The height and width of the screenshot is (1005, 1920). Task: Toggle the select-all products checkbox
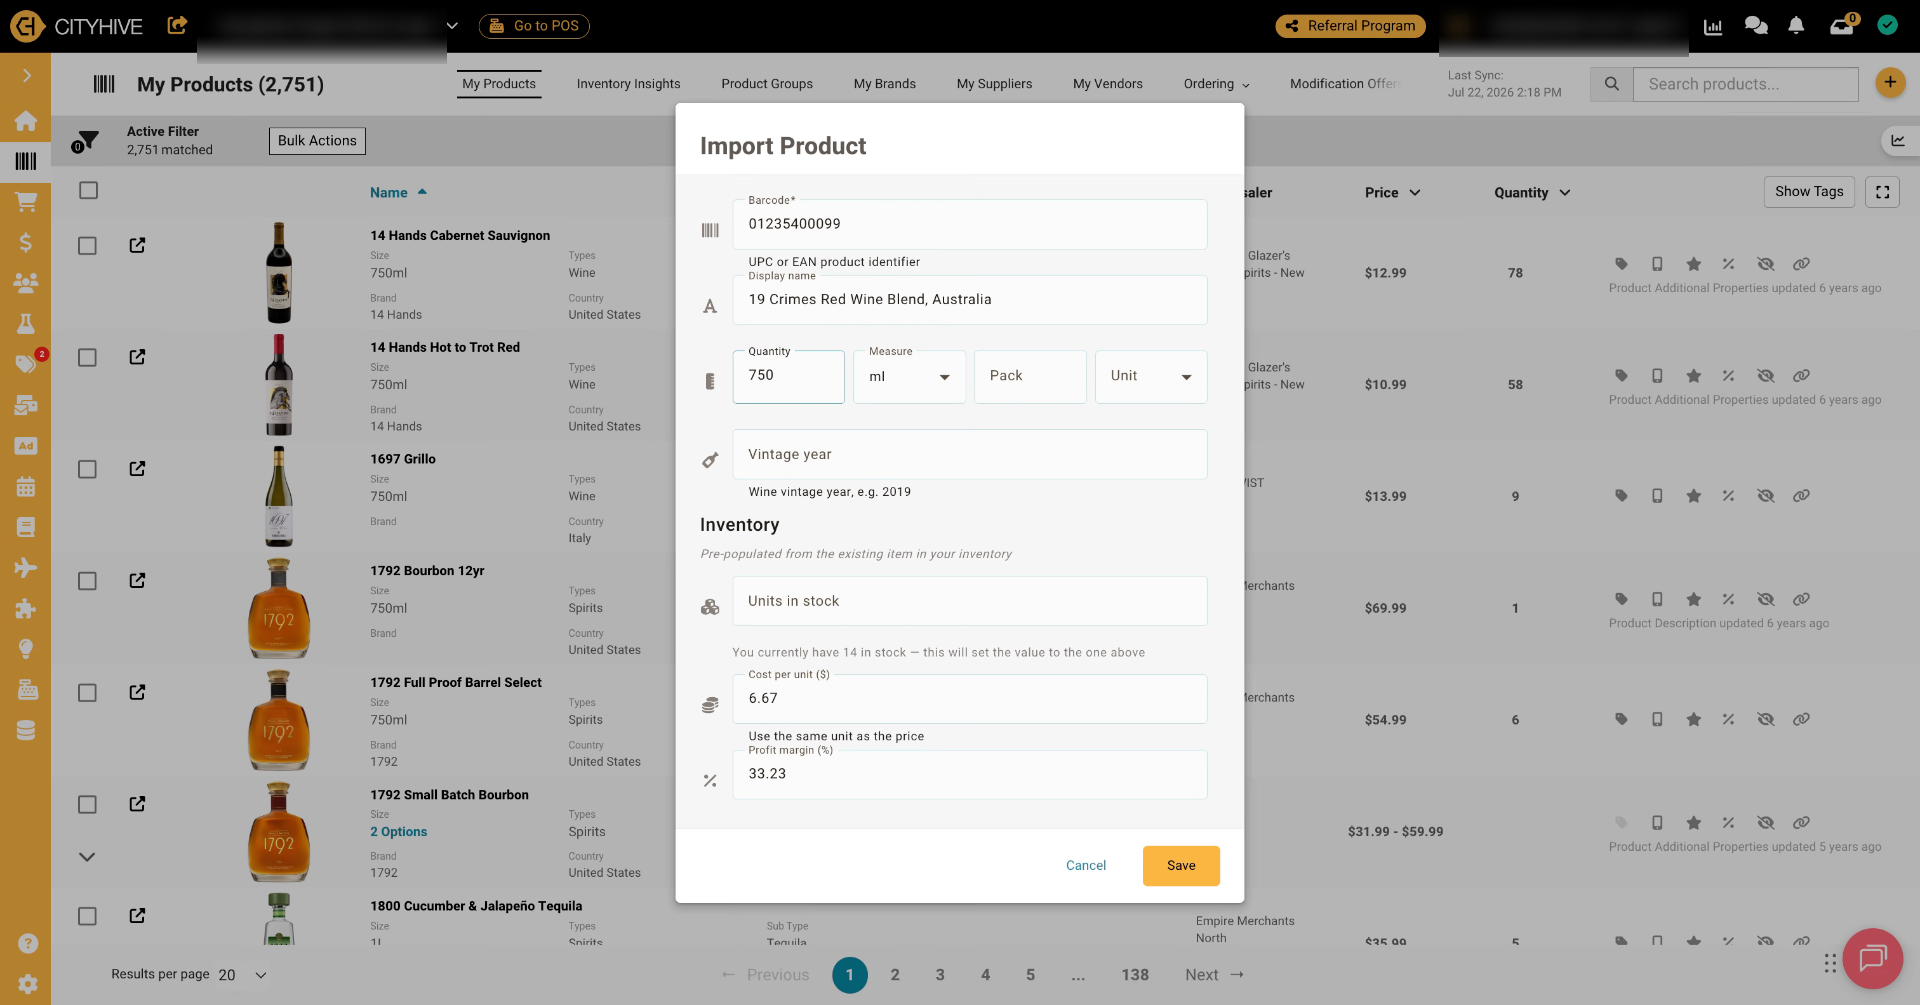click(x=88, y=190)
